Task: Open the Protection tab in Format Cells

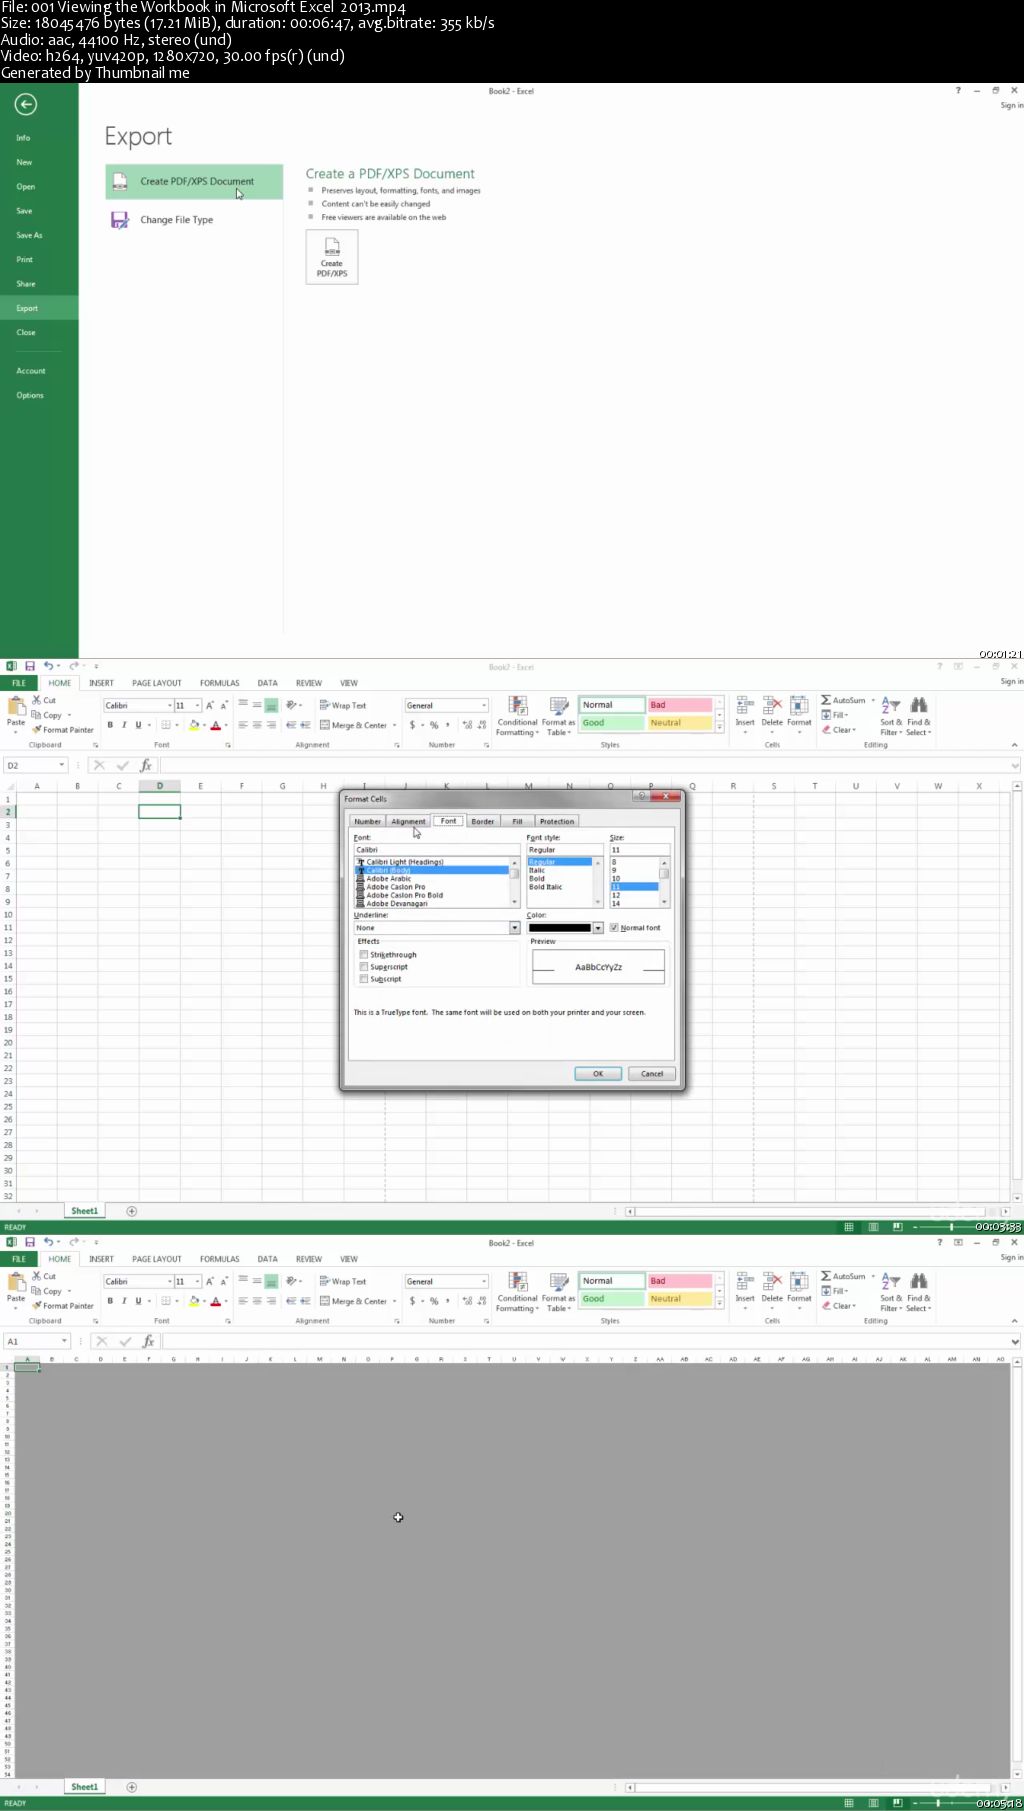Action: coord(557,821)
